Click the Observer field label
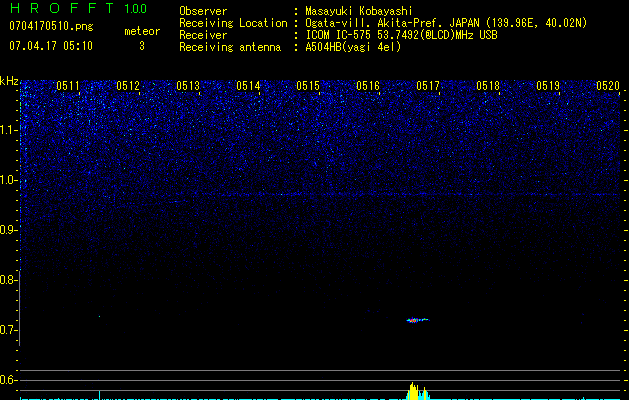 [x=203, y=11]
